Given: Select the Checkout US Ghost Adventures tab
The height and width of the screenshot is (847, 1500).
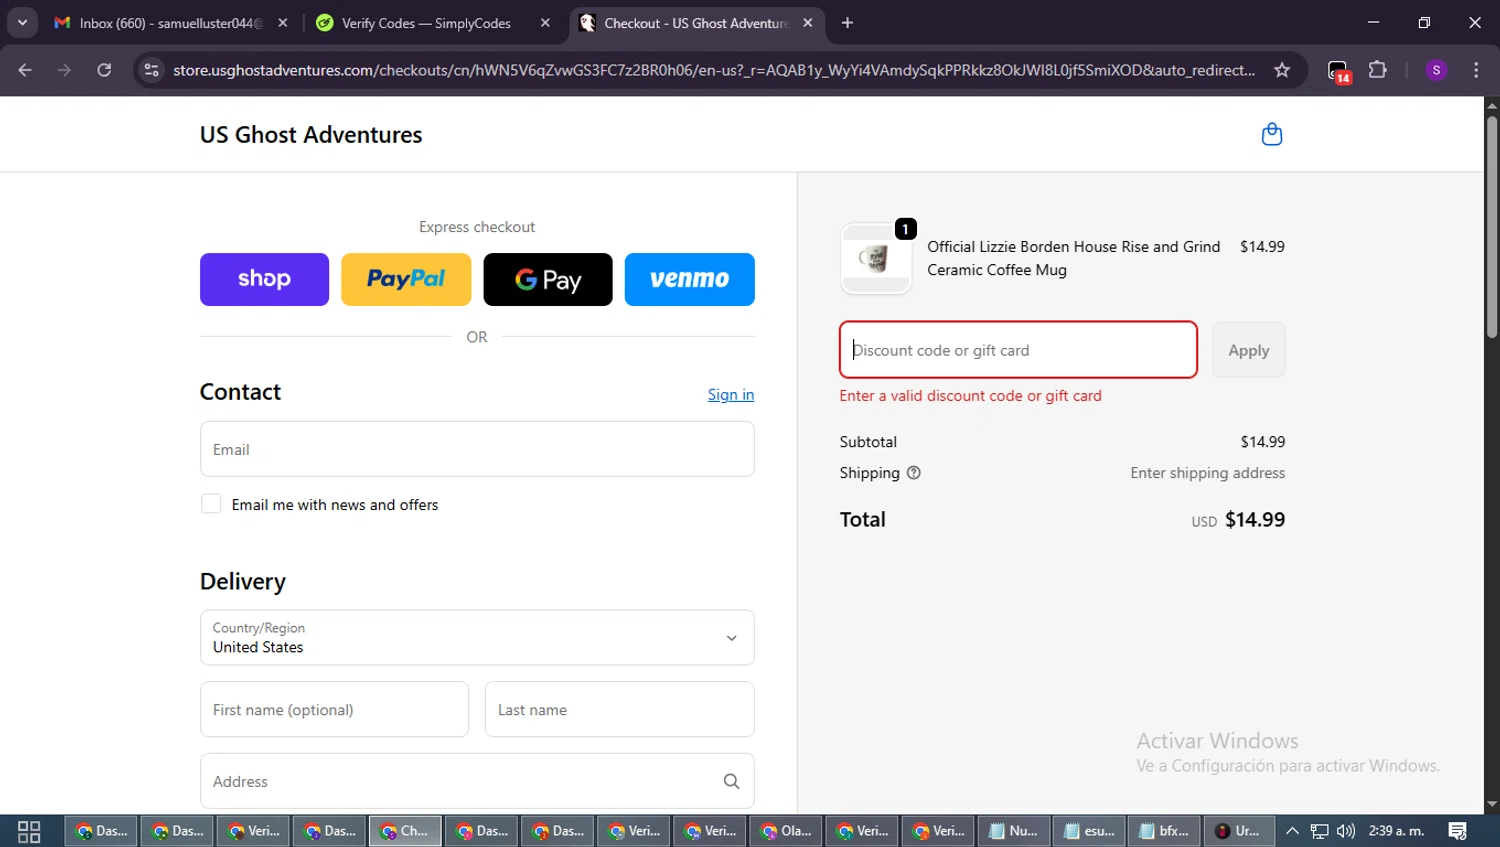Looking at the screenshot, I should (695, 23).
